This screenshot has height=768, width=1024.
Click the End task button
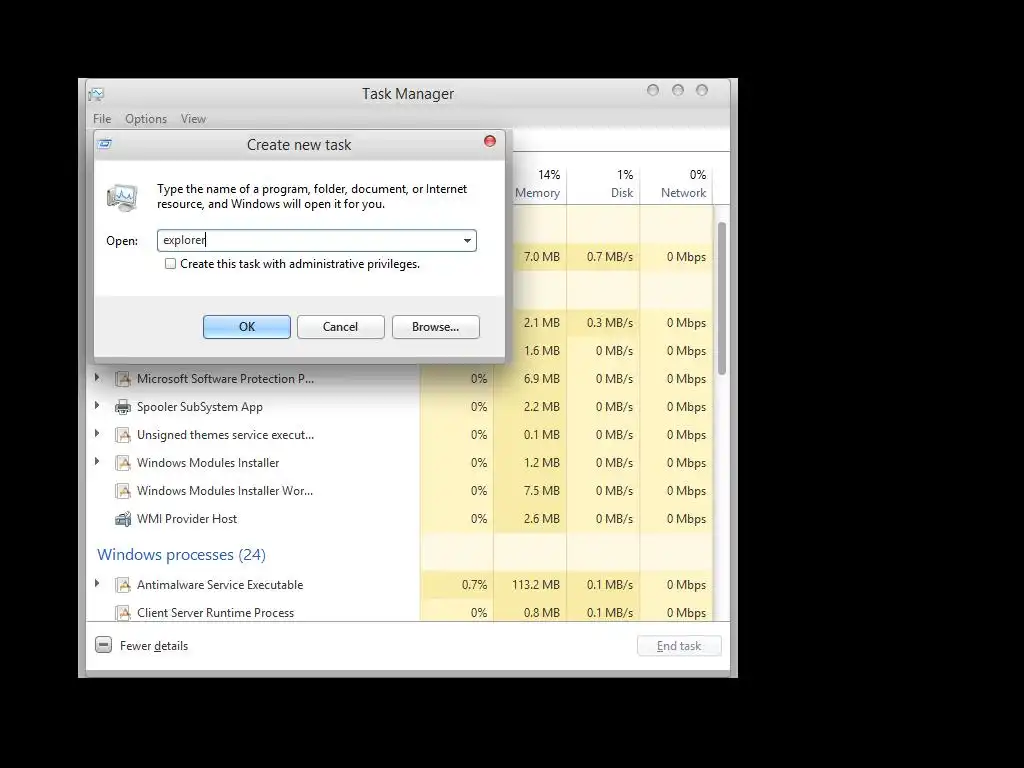[x=679, y=646]
